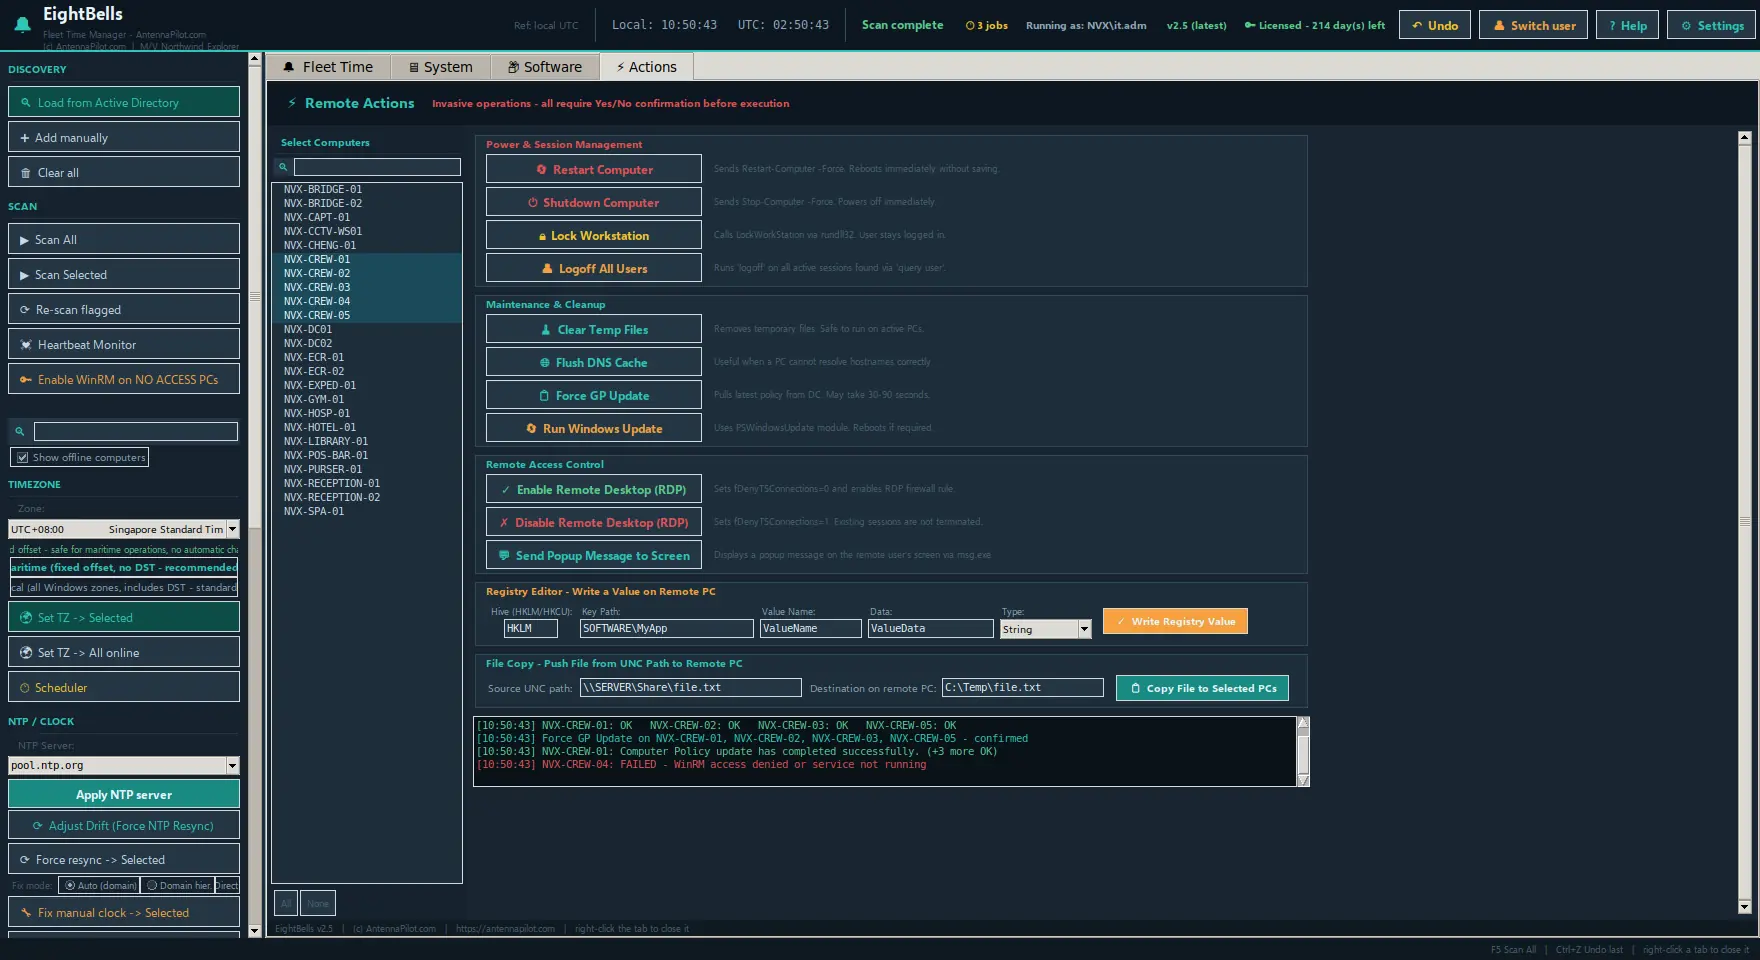The image size is (1760, 960).
Task: Disable Remote Desktop (RDP) with the X button
Action: (594, 522)
